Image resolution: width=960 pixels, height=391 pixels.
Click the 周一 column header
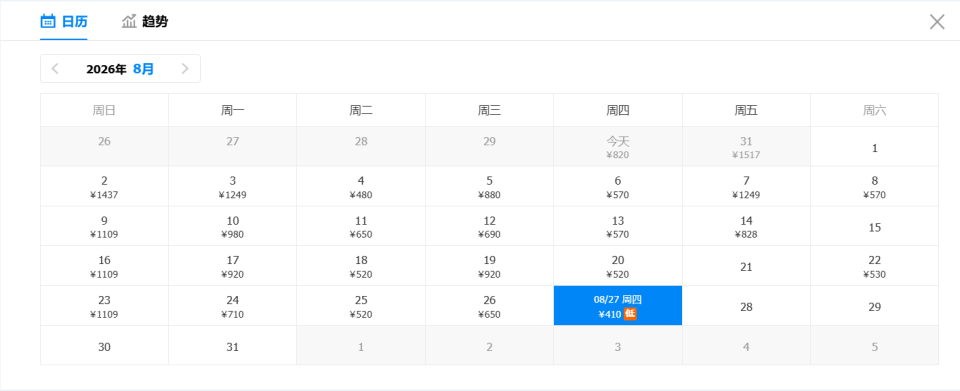233,110
